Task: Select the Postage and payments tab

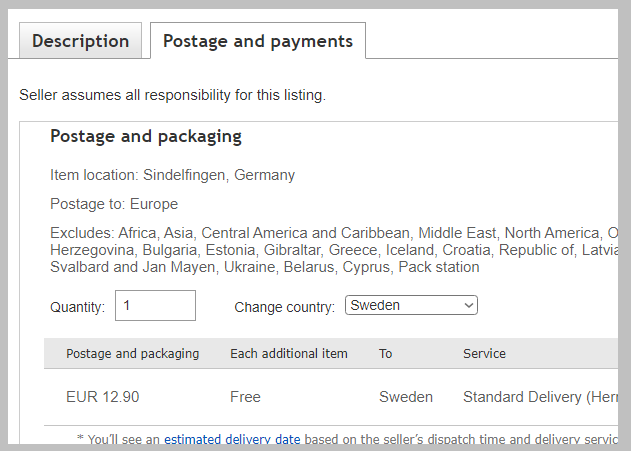Action: point(257,42)
